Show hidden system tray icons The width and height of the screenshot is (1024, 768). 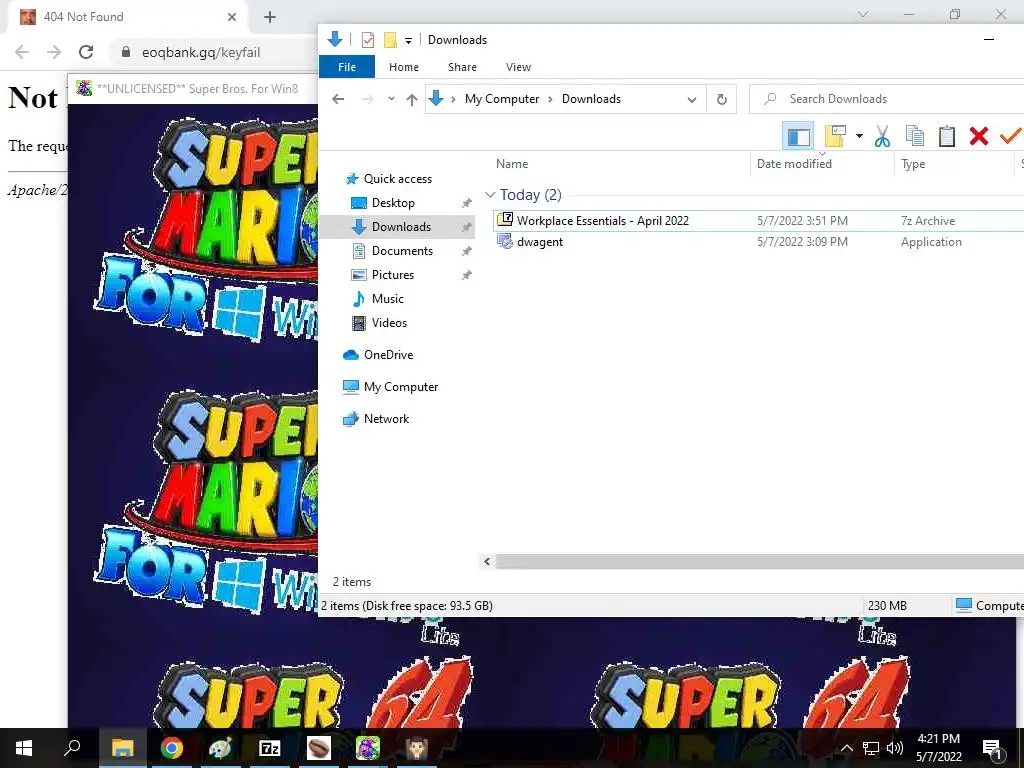846,748
